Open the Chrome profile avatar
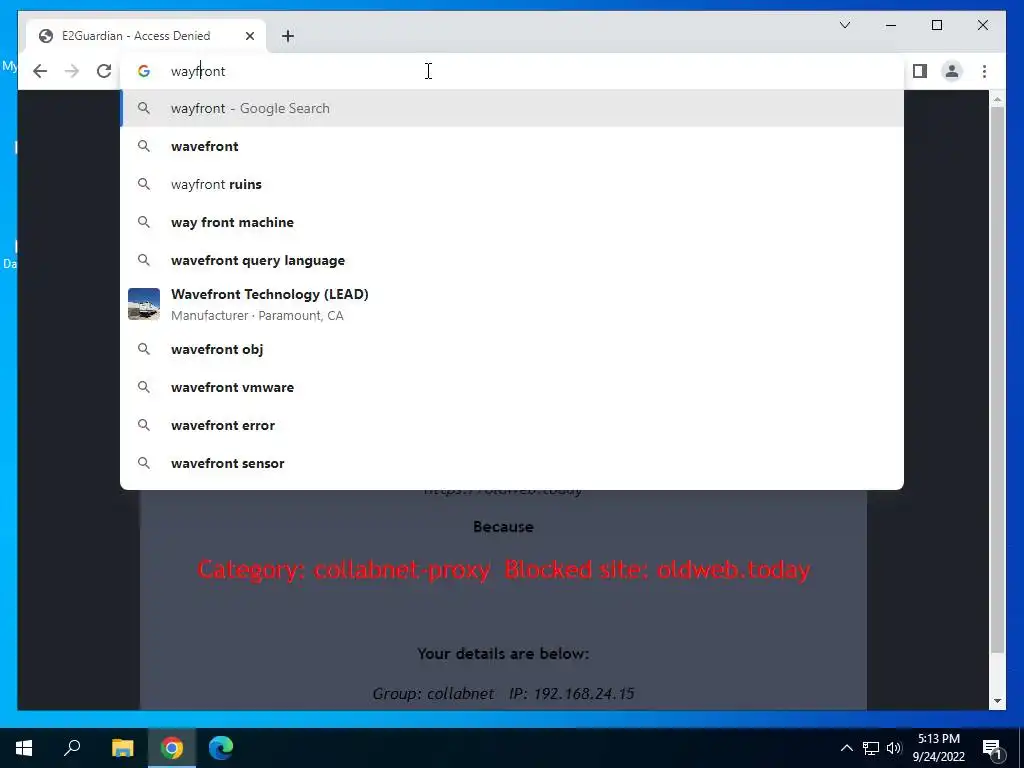Screen dimensions: 1024x768 tap(952, 71)
